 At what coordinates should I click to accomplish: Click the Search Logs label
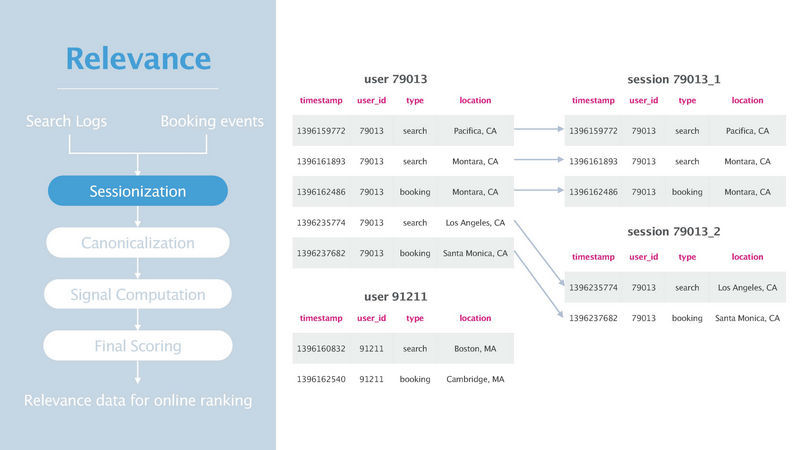(66, 121)
